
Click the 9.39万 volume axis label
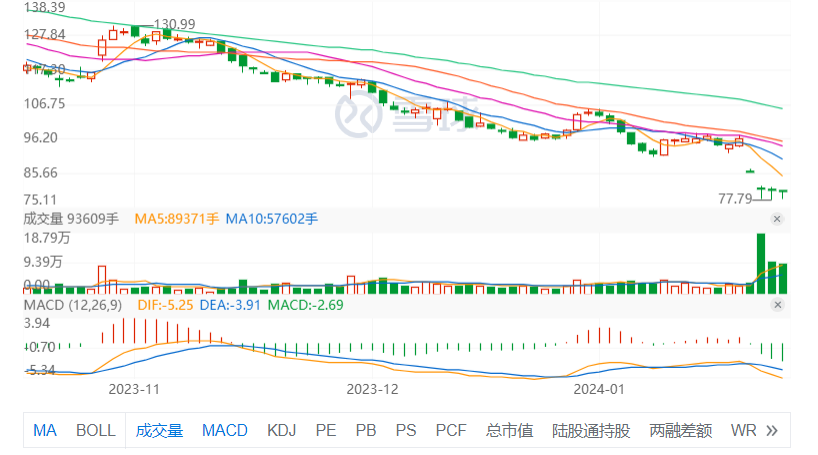[x=43, y=262]
